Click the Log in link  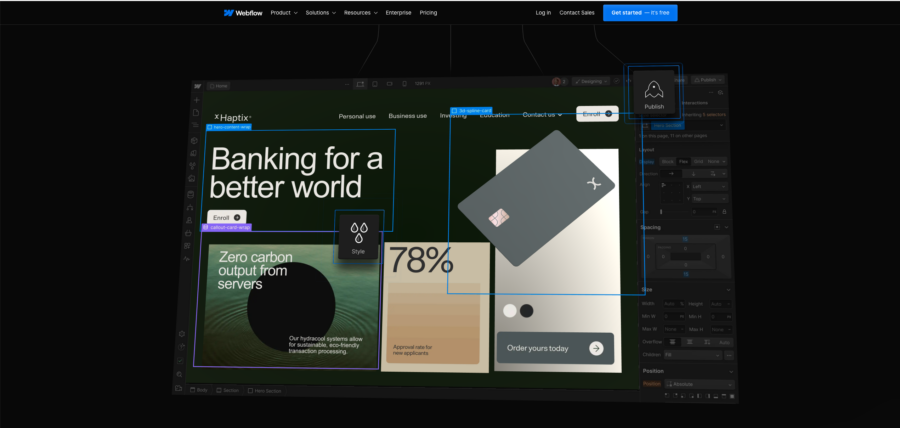tap(543, 13)
